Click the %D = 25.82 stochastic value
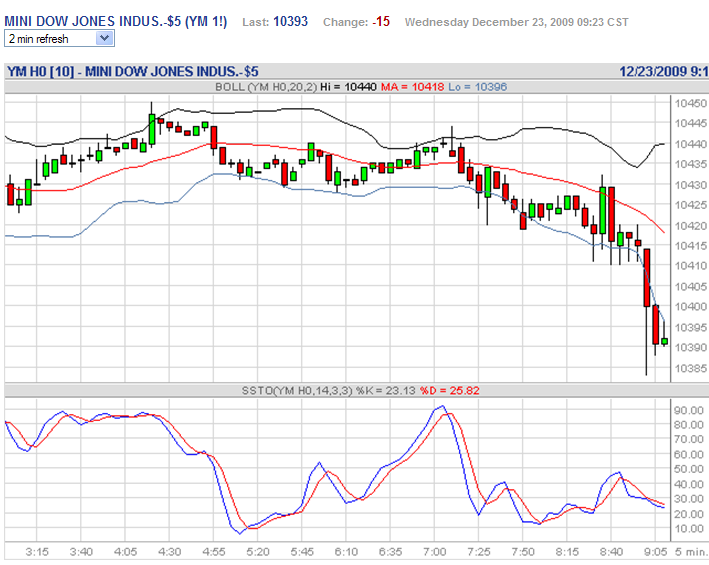 [449, 391]
